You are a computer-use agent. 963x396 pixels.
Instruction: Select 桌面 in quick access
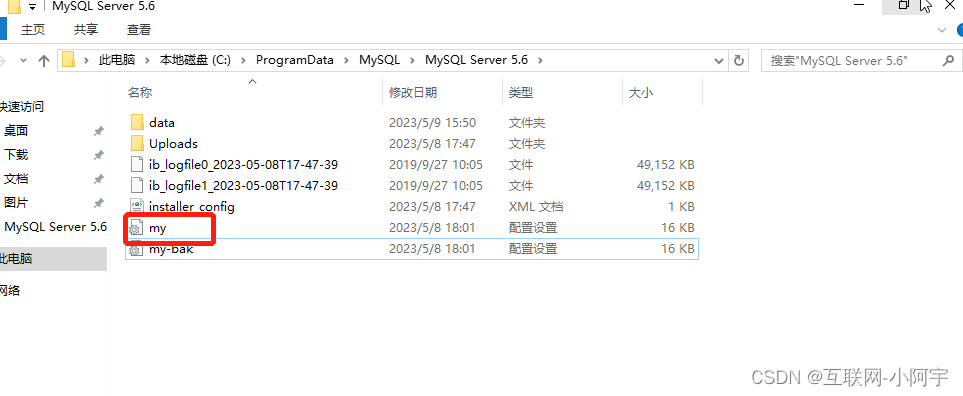tap(16, 131)
